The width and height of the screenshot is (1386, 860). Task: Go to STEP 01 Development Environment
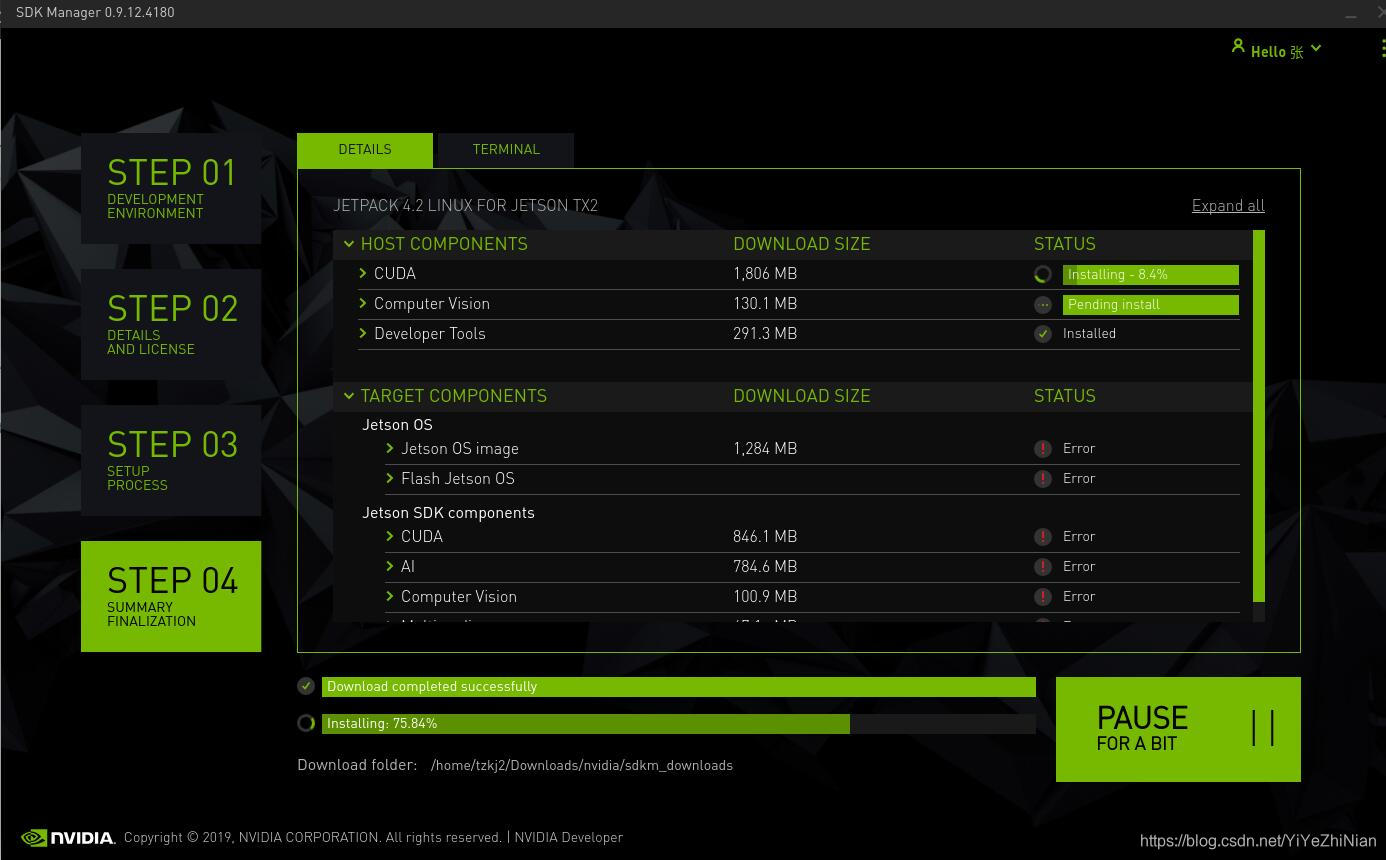tap(171, 188)
